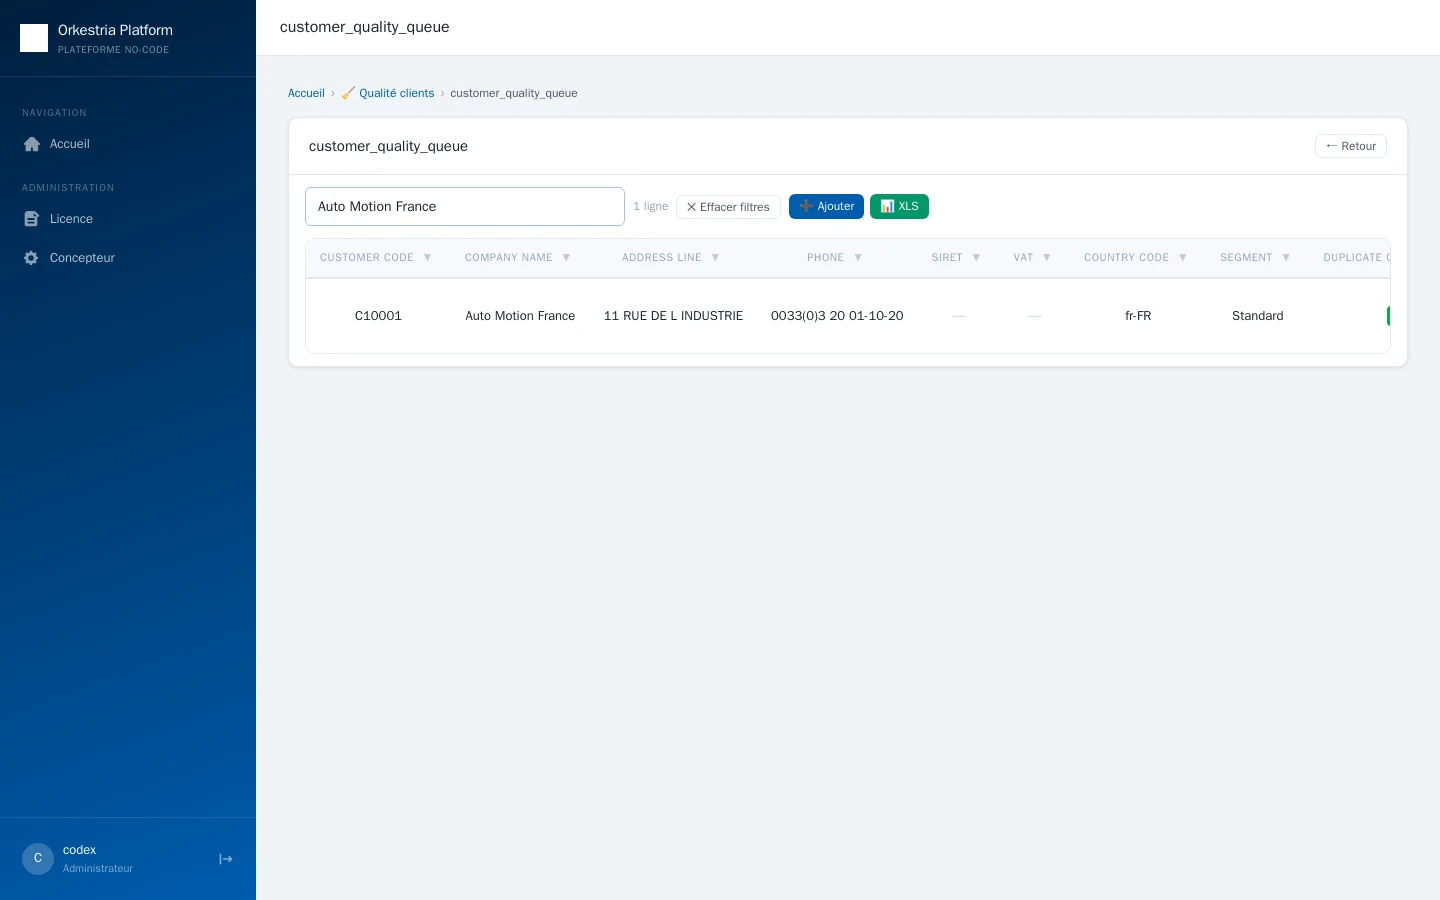Open the COUNTRY CODE column filter arrow
This screenshot has width=1440, height=900.
pyautogui.click(x=1182, y=258)
